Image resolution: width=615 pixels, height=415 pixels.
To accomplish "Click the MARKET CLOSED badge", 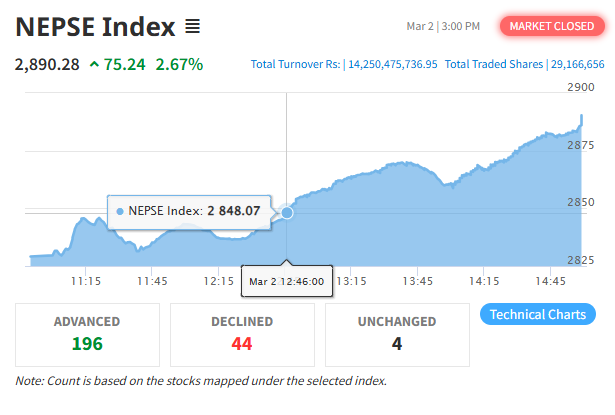I will pyautogui.click(x=552, y=26).
